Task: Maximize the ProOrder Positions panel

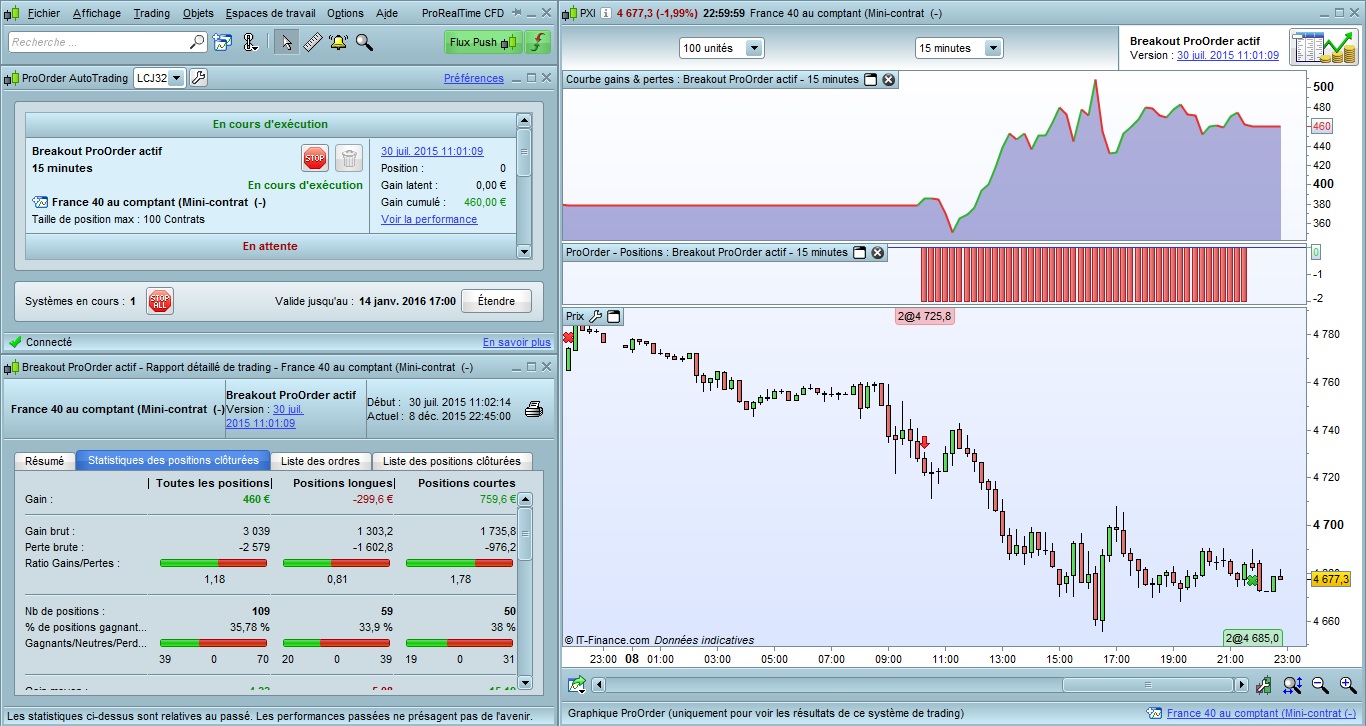Action: point(859,252)
